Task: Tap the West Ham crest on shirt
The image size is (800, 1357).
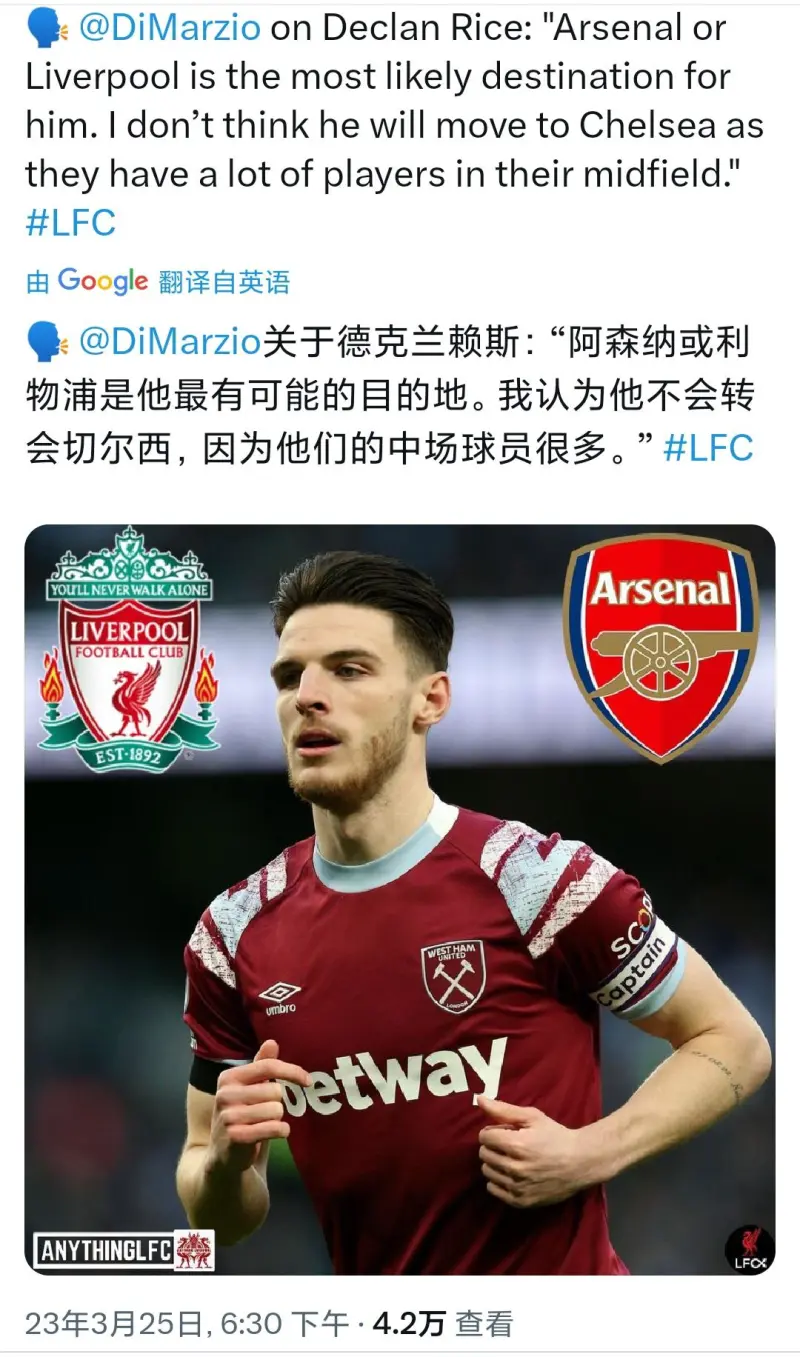Action: coord(453,975)
